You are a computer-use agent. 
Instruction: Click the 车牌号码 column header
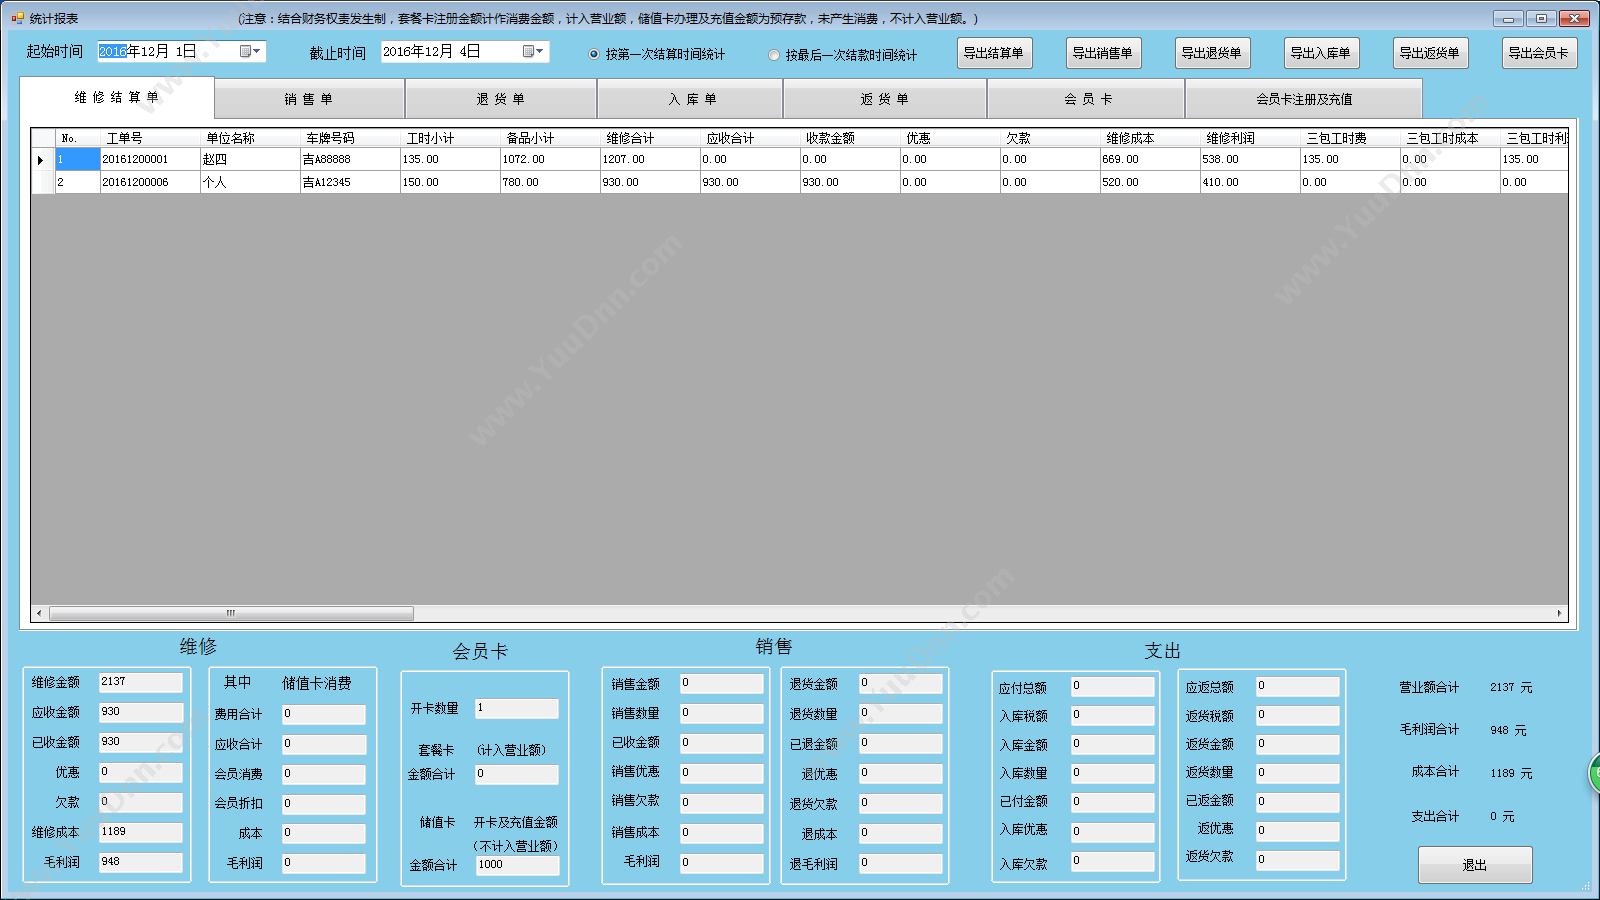click(349, 138)
